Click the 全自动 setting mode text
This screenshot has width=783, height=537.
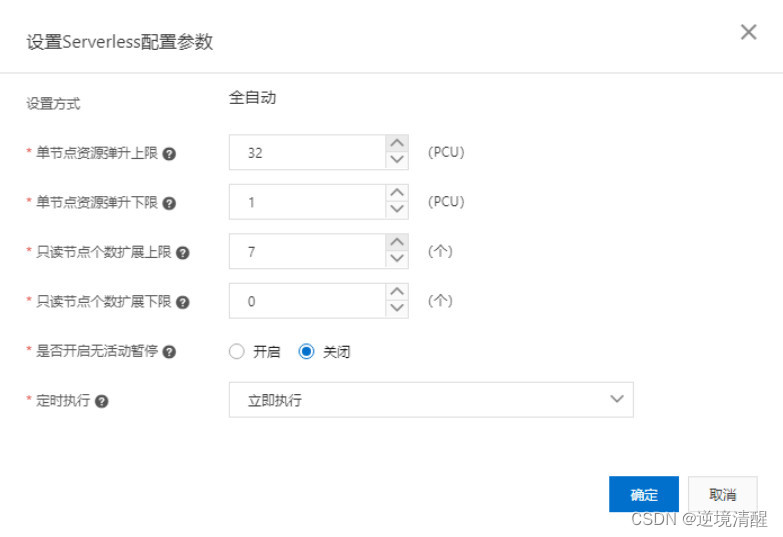pos(253,97)
